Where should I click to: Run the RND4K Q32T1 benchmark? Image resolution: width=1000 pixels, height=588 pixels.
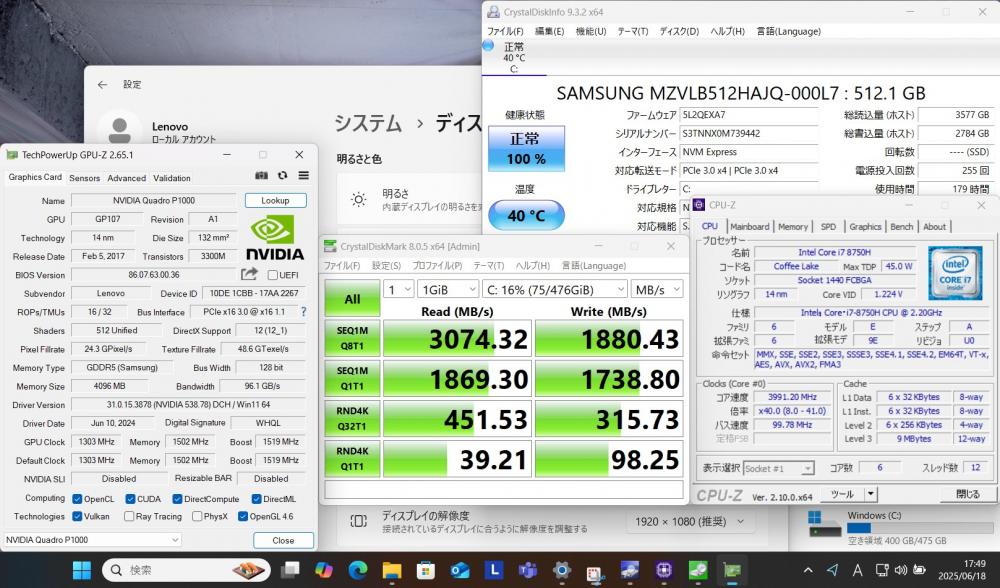click(352, 418)
